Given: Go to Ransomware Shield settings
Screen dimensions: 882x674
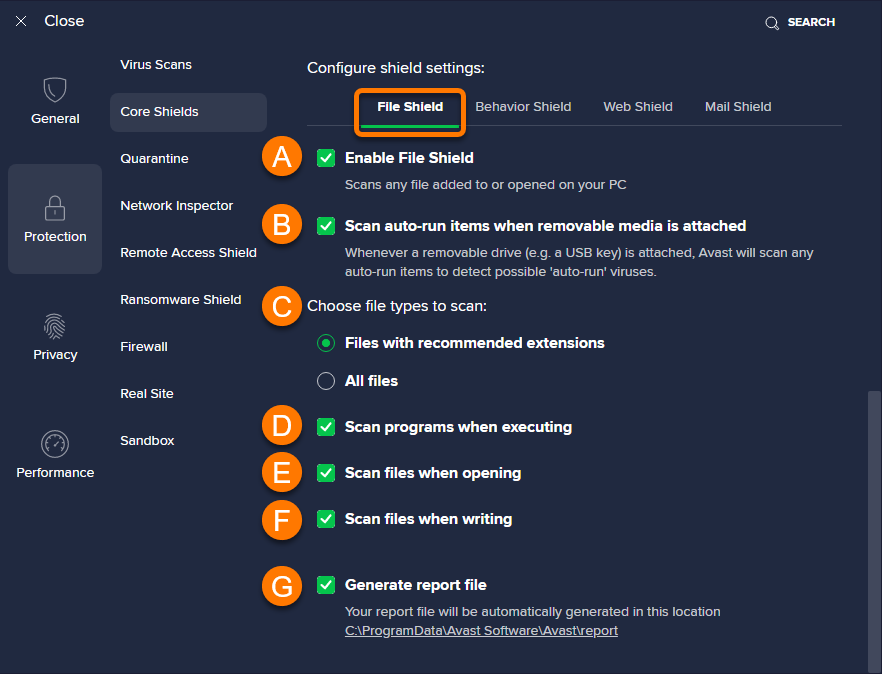Looking at the screenshot, I should pyautogui.click(x=181, y=300).
